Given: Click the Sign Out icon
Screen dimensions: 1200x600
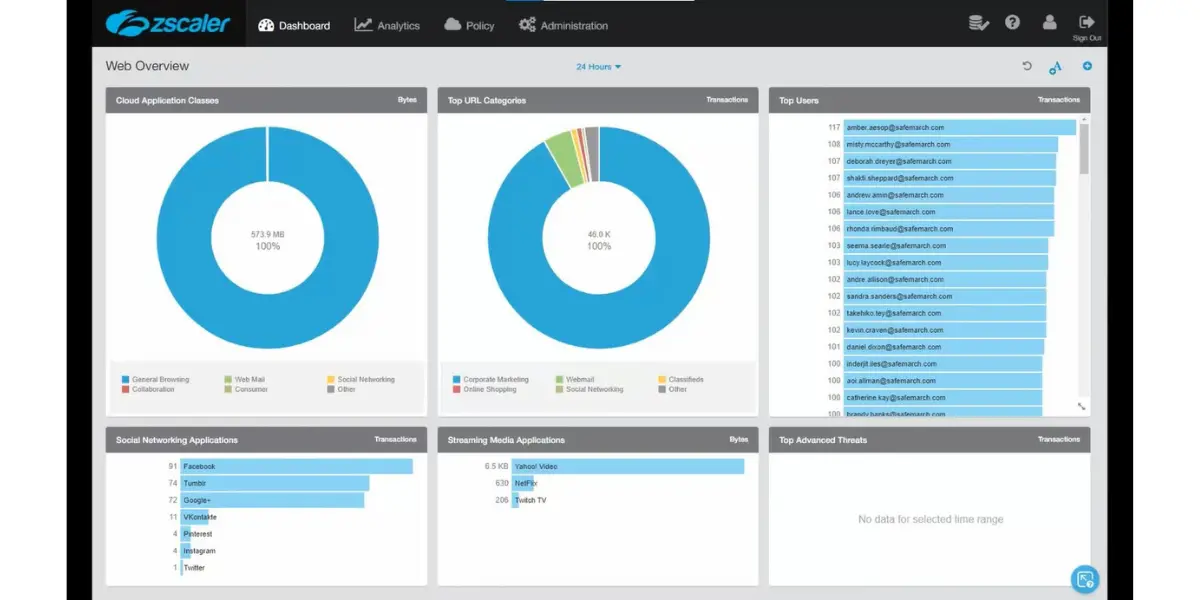Looking at the screenshot, I should [x=1087, y=22].
